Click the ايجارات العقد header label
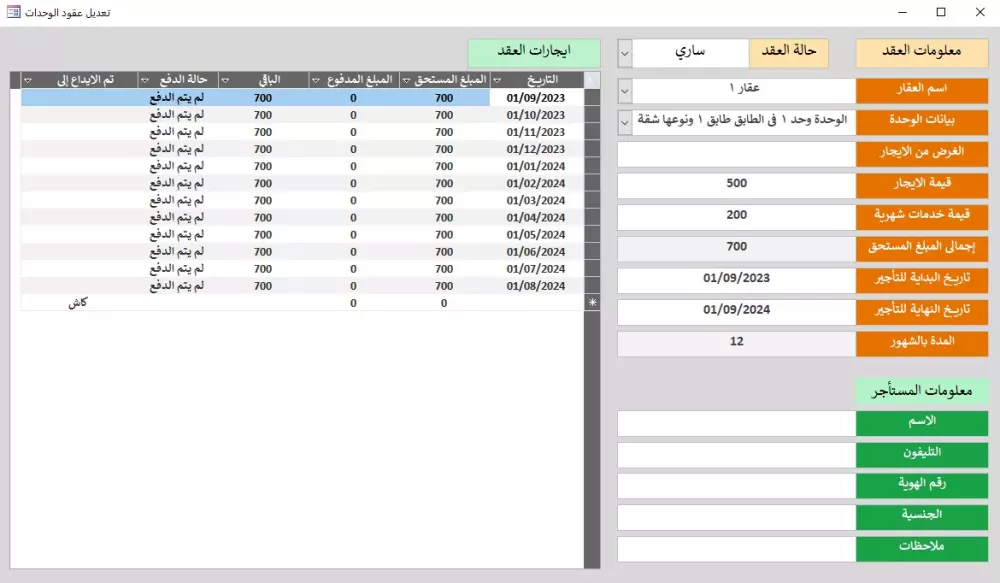Image resolution: width=1000 pixels, height=583 pixels. 536,53
